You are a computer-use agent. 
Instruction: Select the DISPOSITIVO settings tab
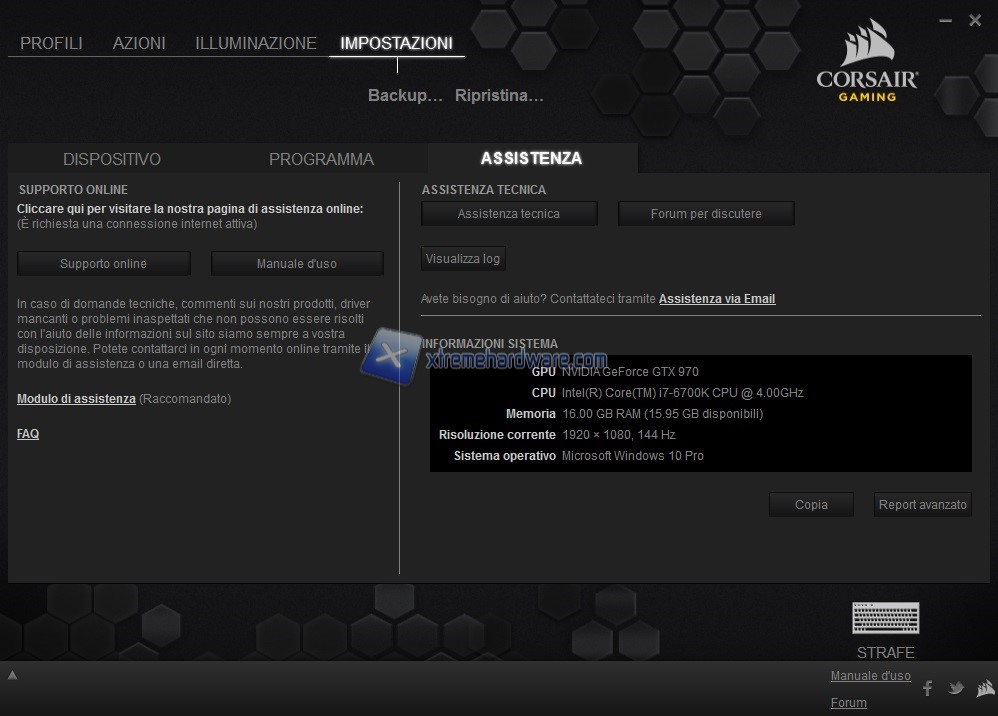(x=112, y=159)
